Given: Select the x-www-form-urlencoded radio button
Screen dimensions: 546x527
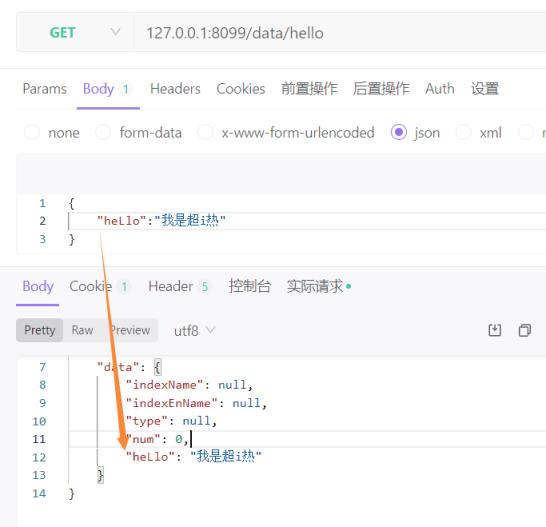Looking at the screenshot, I should tap(205, 132).
